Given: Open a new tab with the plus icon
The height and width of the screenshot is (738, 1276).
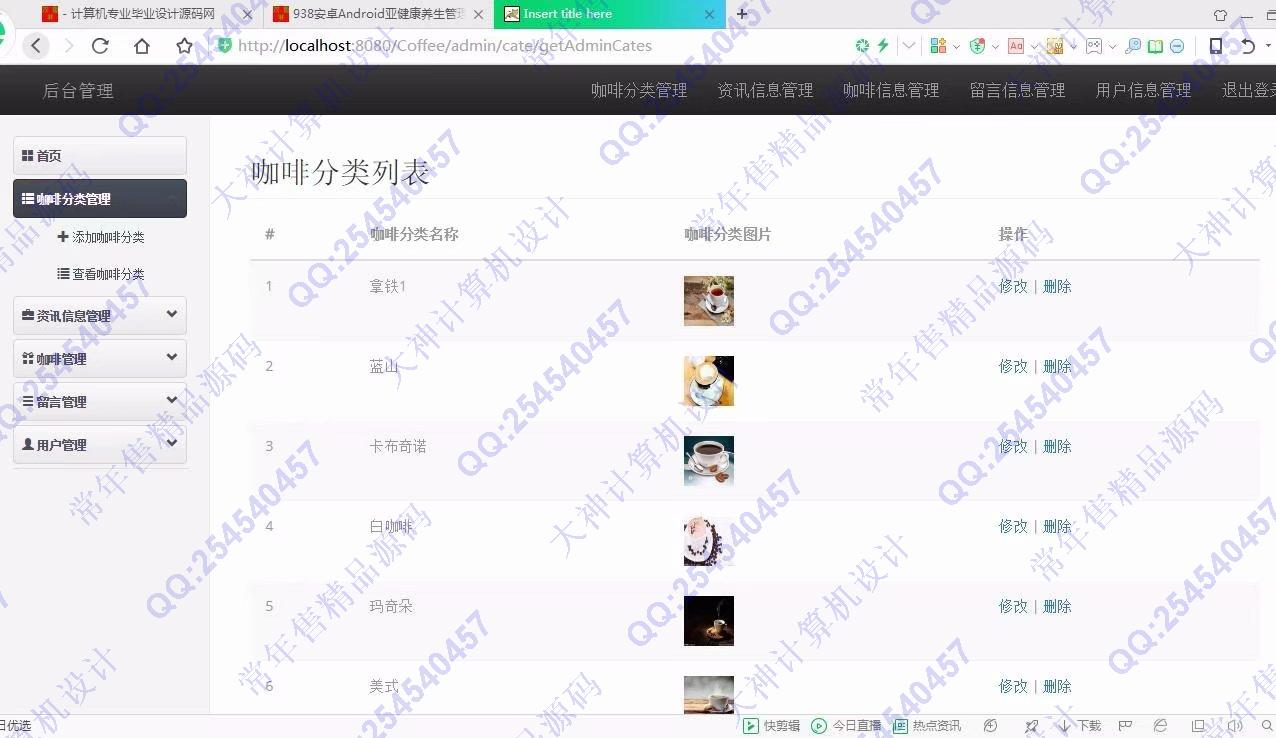Looking at the screenshot, I should click(x=742, y=14).
